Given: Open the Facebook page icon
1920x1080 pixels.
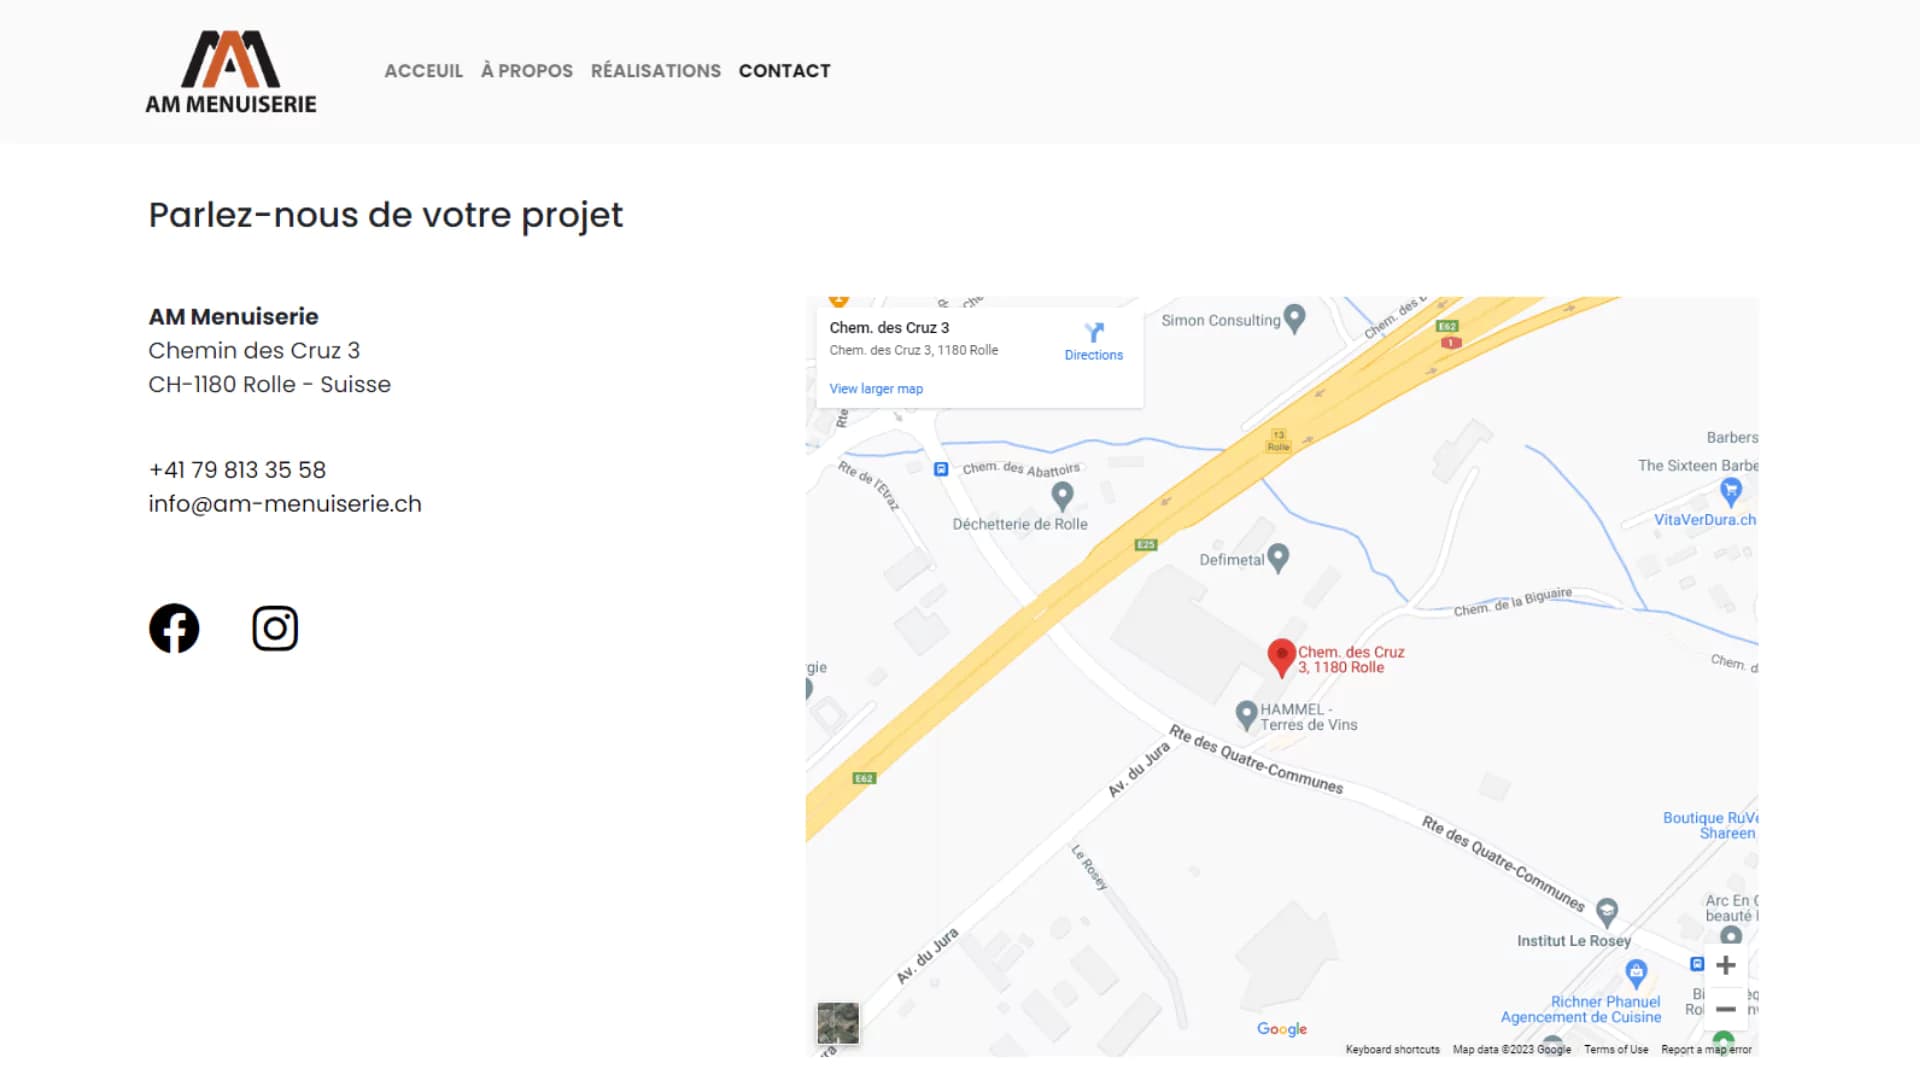Looking at the screenshot, I should 174,628.
